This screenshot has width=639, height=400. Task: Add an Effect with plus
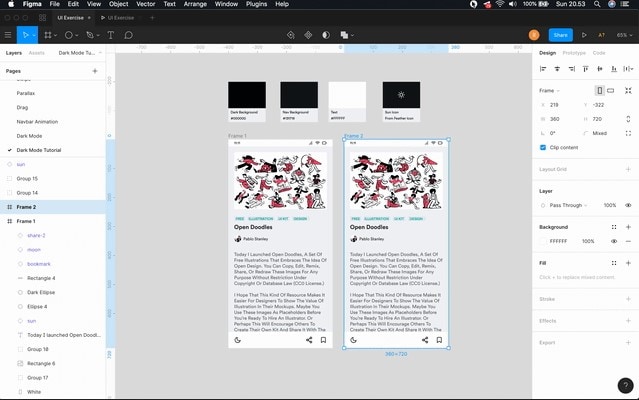[x=628, y=321]
